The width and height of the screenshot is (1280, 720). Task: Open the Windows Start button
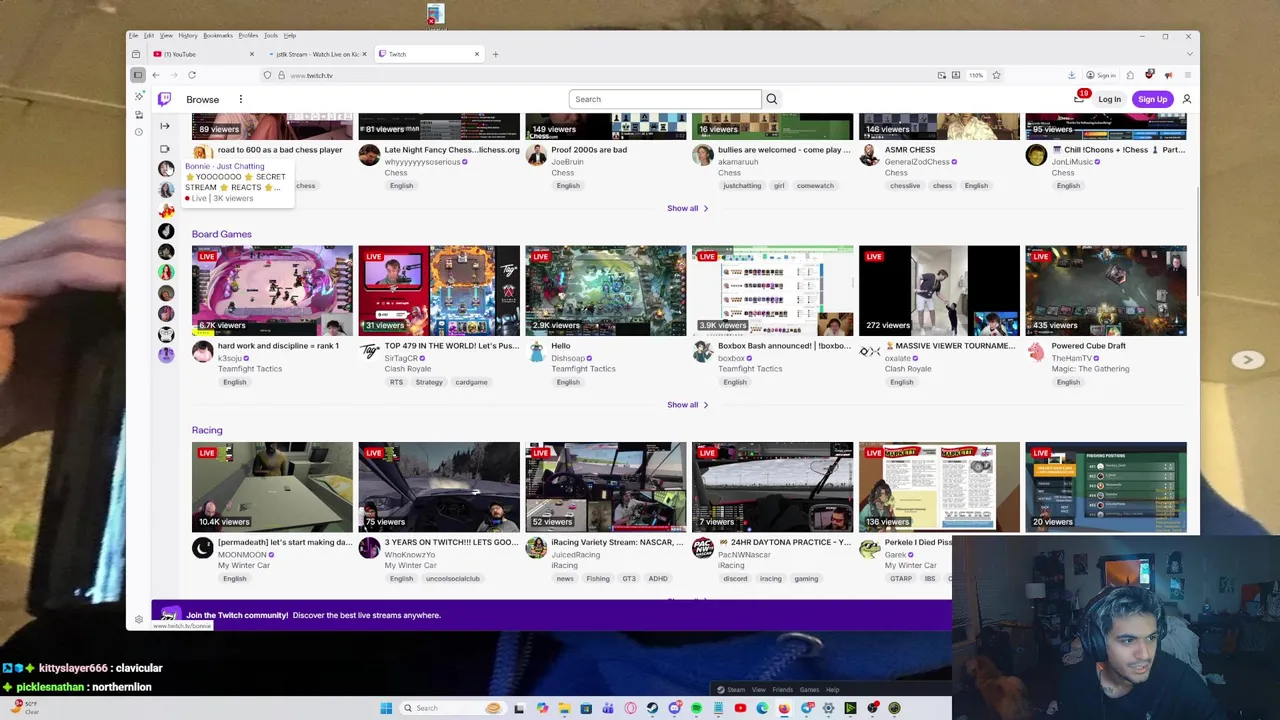pos(386,708)
